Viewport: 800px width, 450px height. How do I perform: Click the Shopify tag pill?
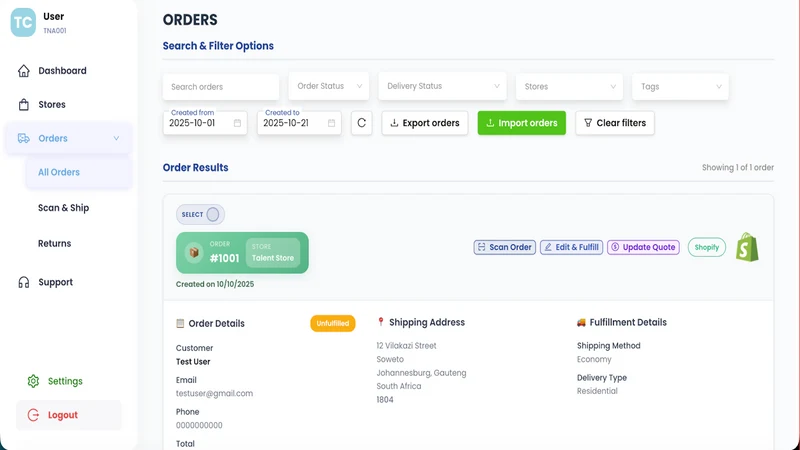pyautogui.click(x=707, y=247)
